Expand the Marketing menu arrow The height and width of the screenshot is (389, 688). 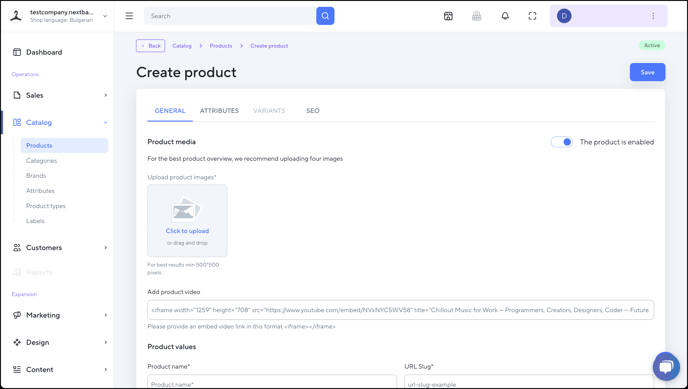coord(105,315)
